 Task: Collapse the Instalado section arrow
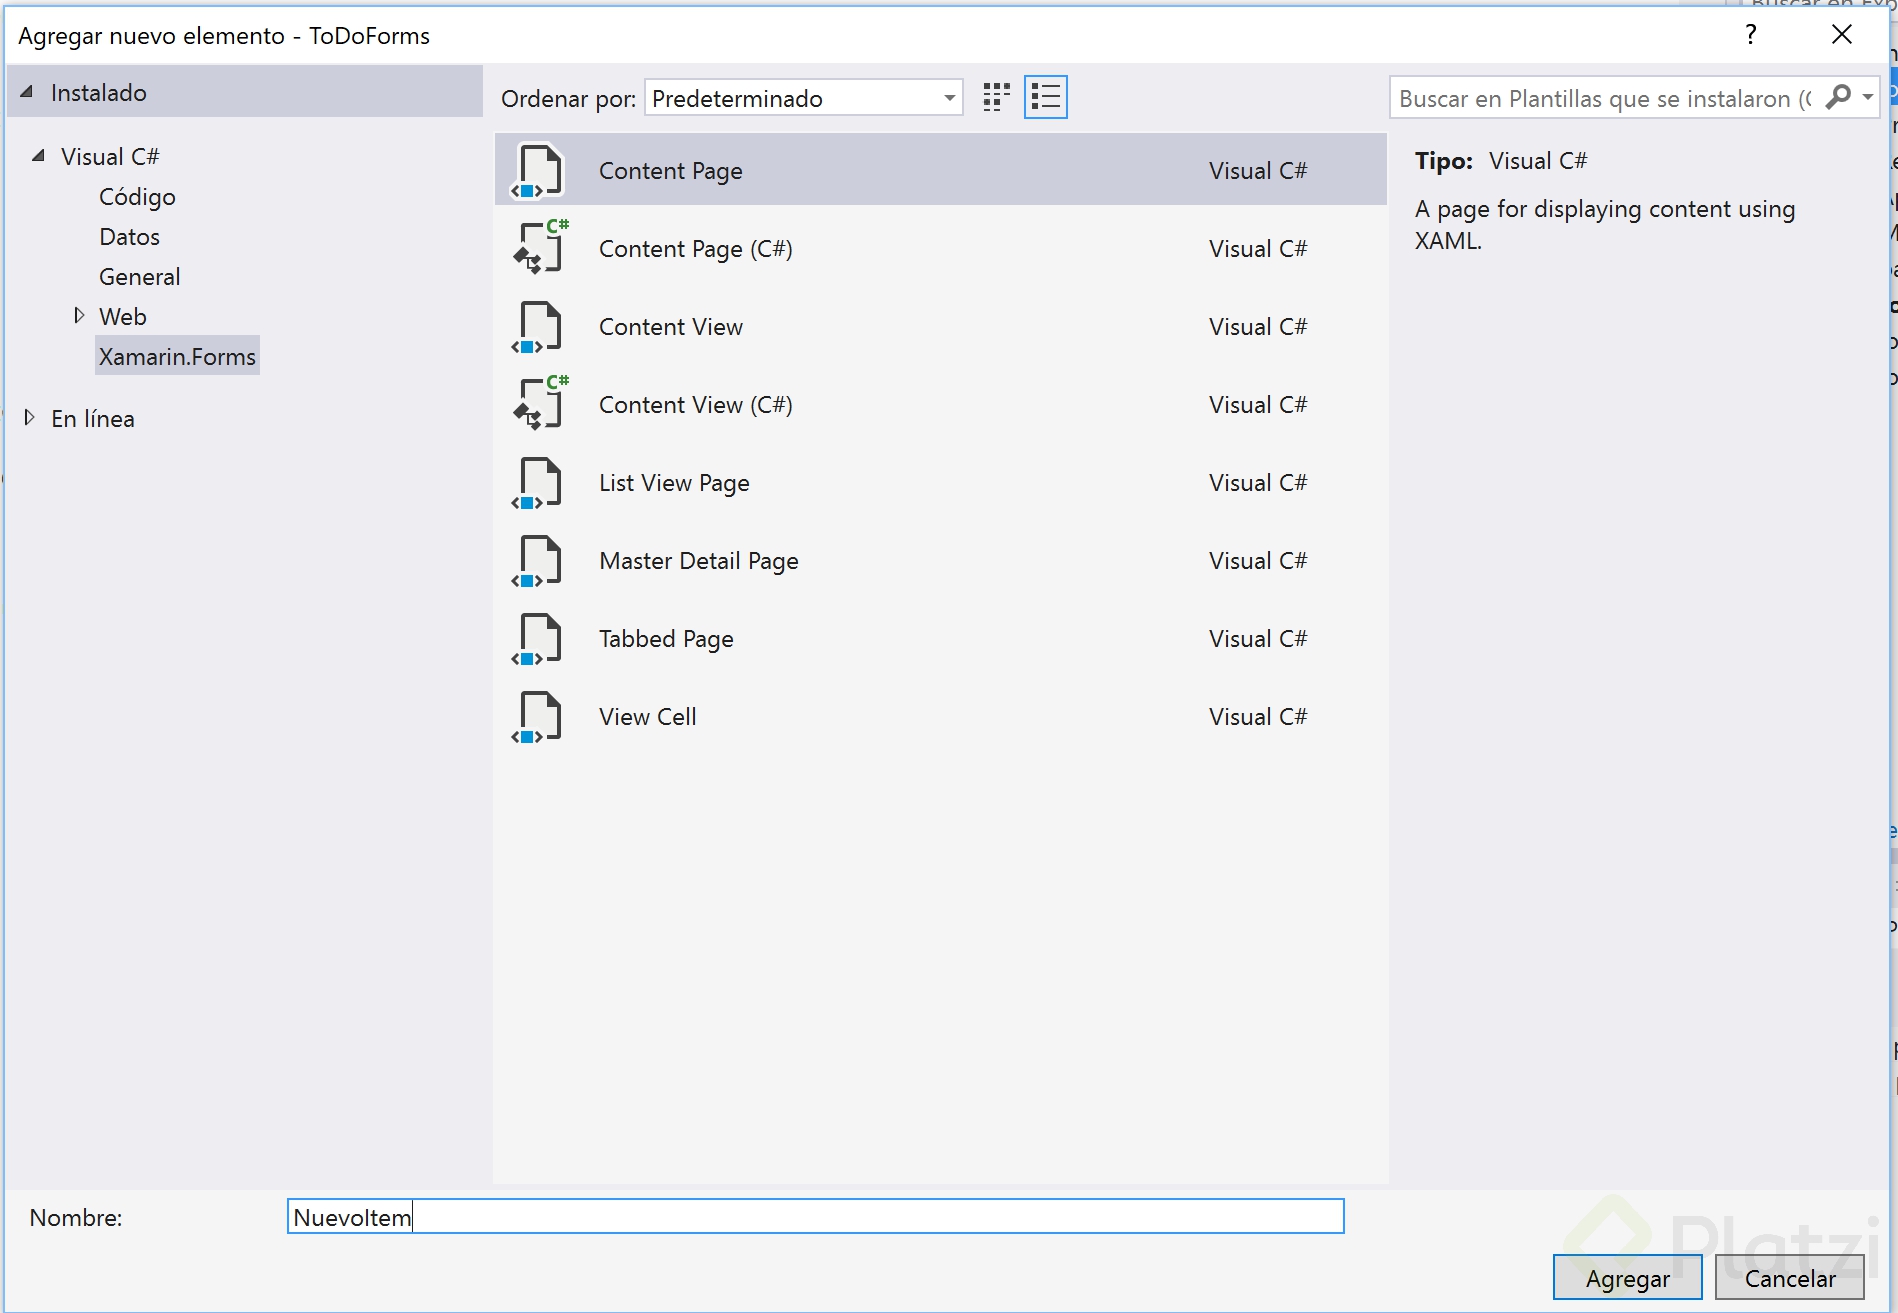(27, 92)
